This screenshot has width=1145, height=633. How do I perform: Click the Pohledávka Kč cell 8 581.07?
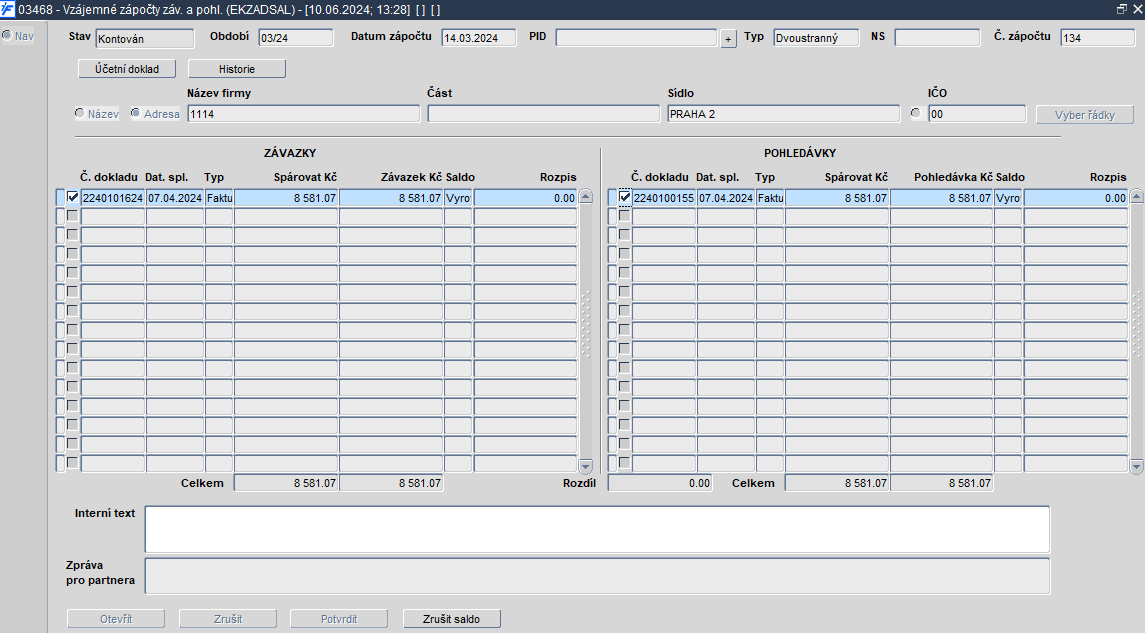click(941, 198)
